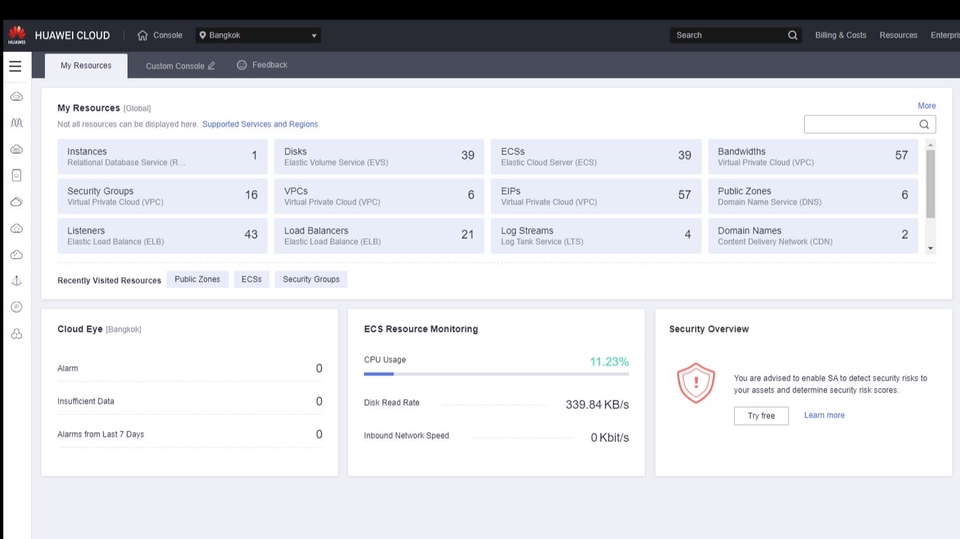Click the Huawei logo in header
Screen dimensions: 960x539
coord(16,35)
